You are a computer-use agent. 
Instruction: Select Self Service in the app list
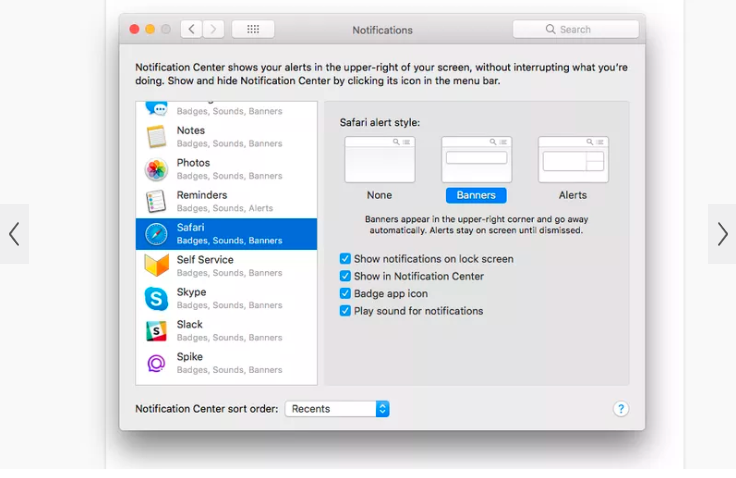226,266
